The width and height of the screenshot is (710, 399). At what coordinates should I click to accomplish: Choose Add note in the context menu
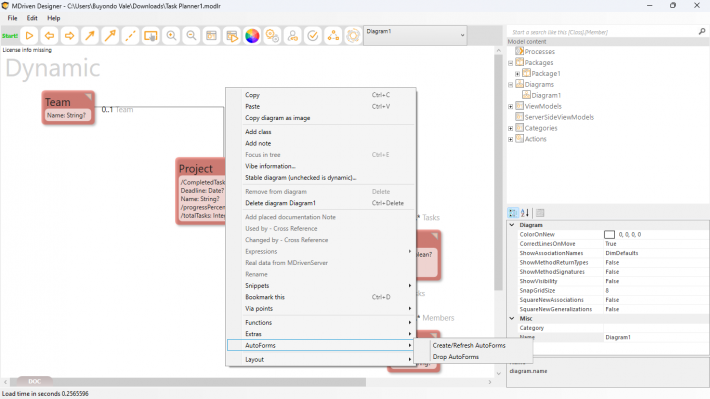321,143
